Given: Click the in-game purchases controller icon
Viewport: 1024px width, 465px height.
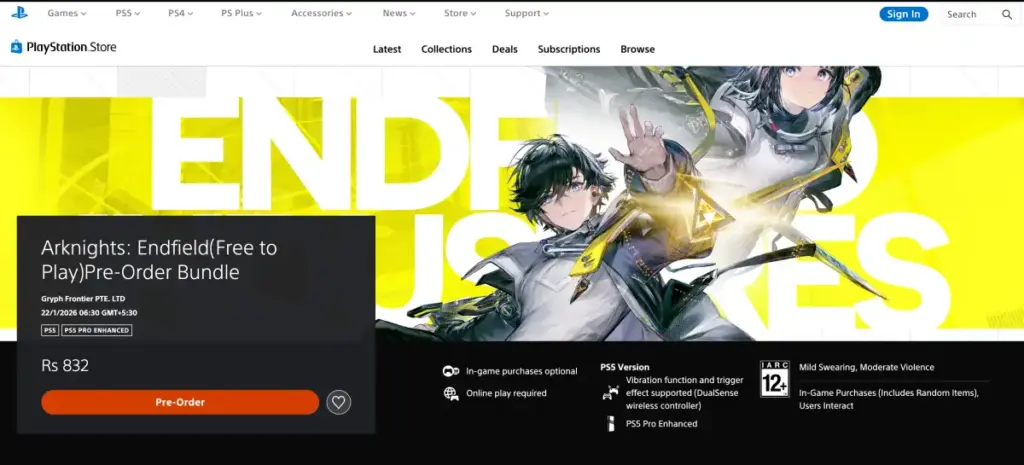Looking at the screenshot, I should pyautogui.click(x=451, y=371).
